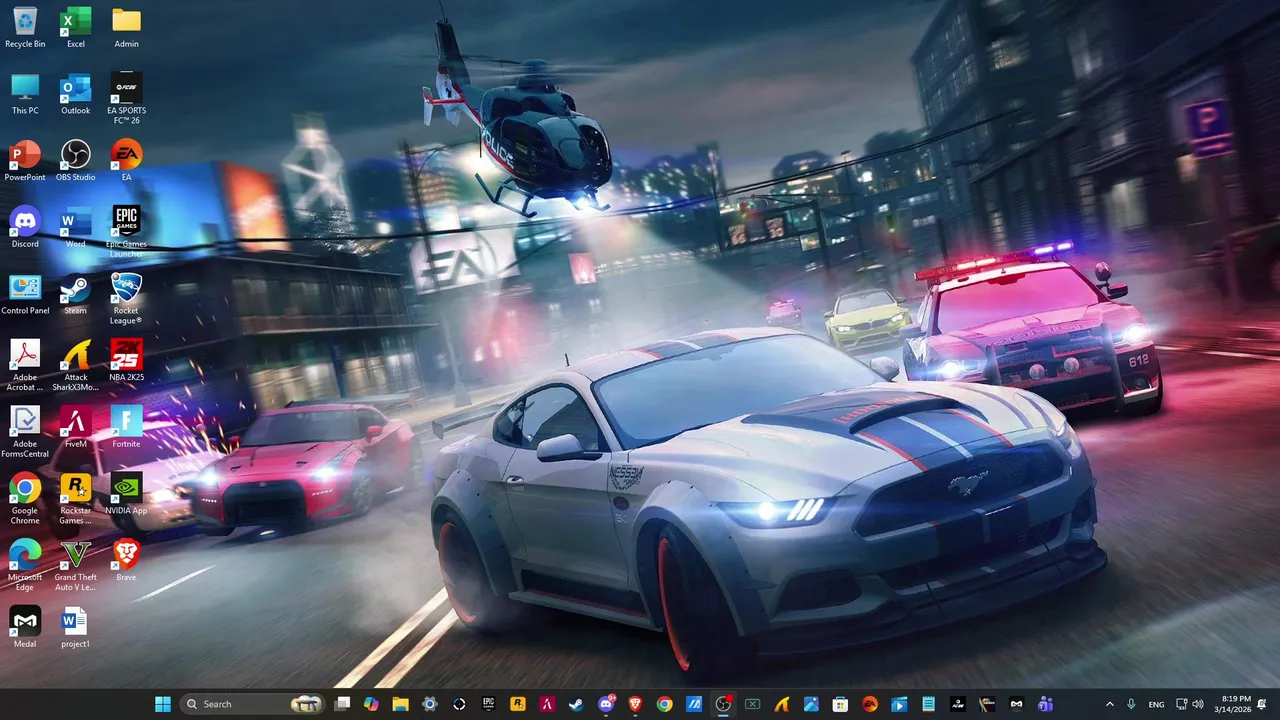
Task: Select the Grand Theft Auto V desktop shortcut
Action: pos(76,565)
